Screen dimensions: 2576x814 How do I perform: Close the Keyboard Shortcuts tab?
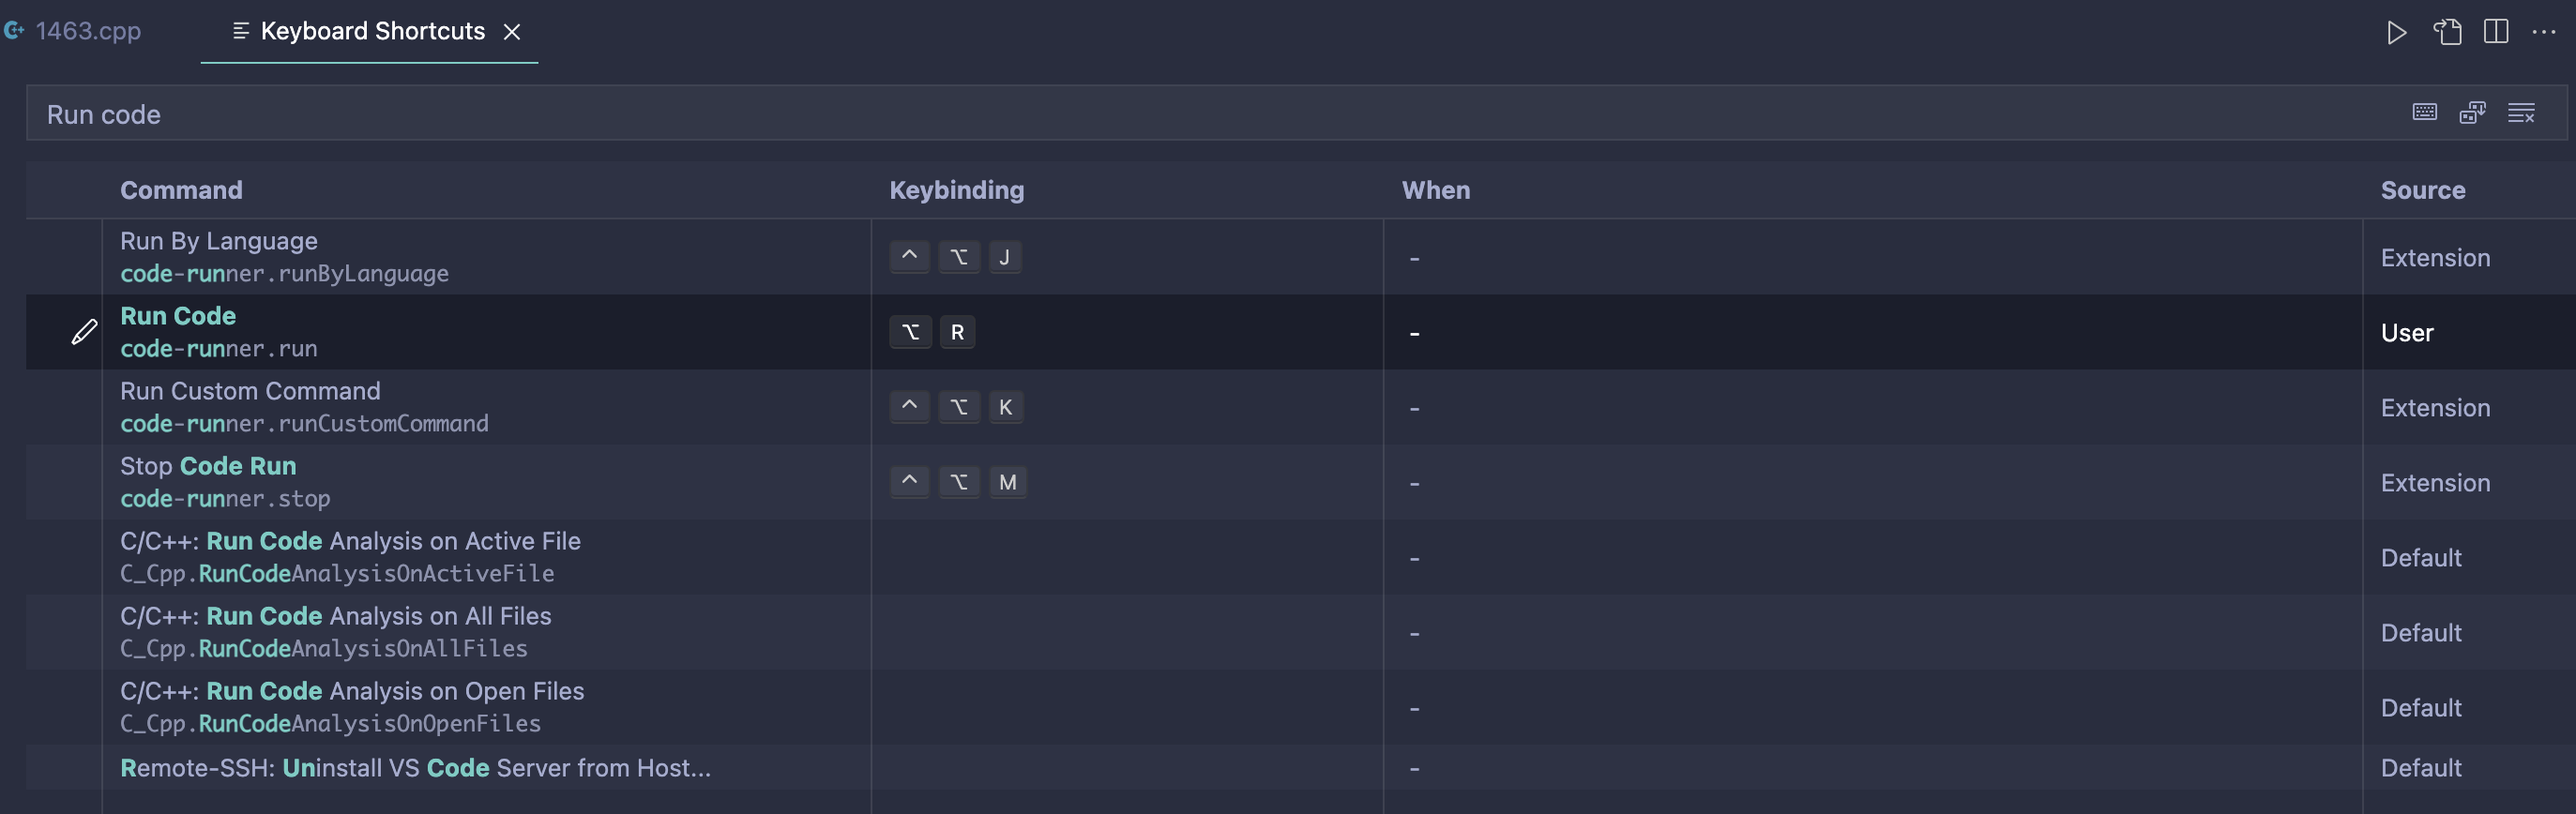click(x=512, y=32)
